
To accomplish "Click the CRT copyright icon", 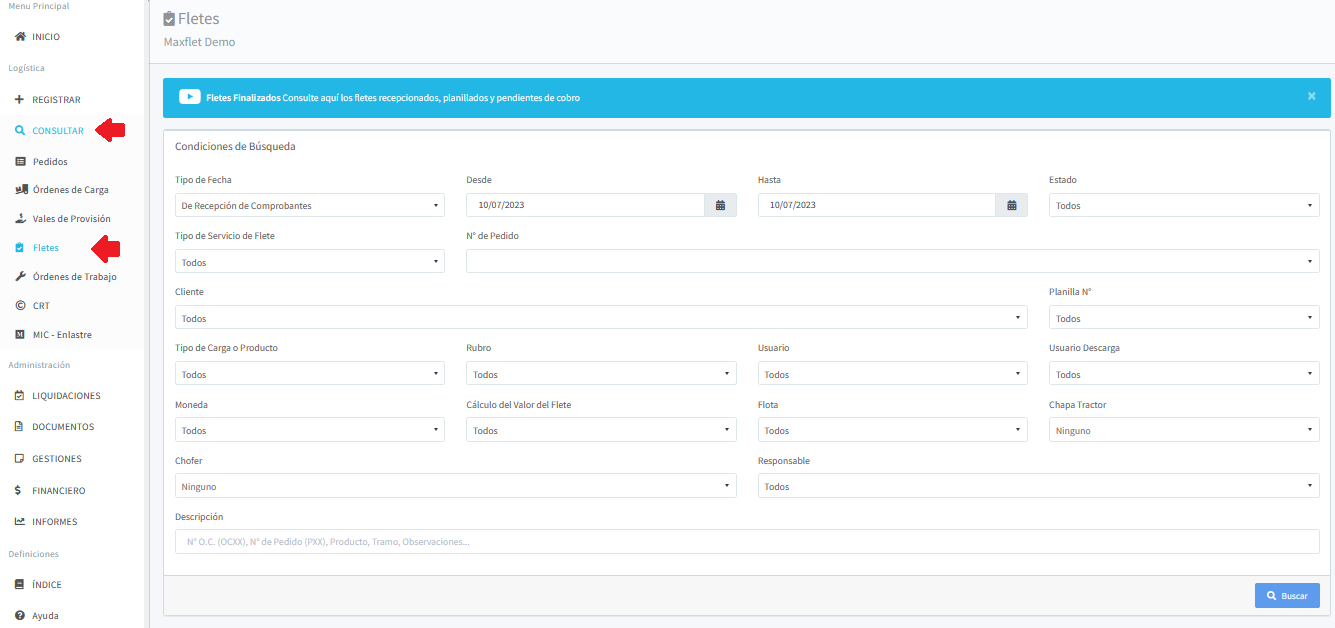I will click(x=20, y=306).
